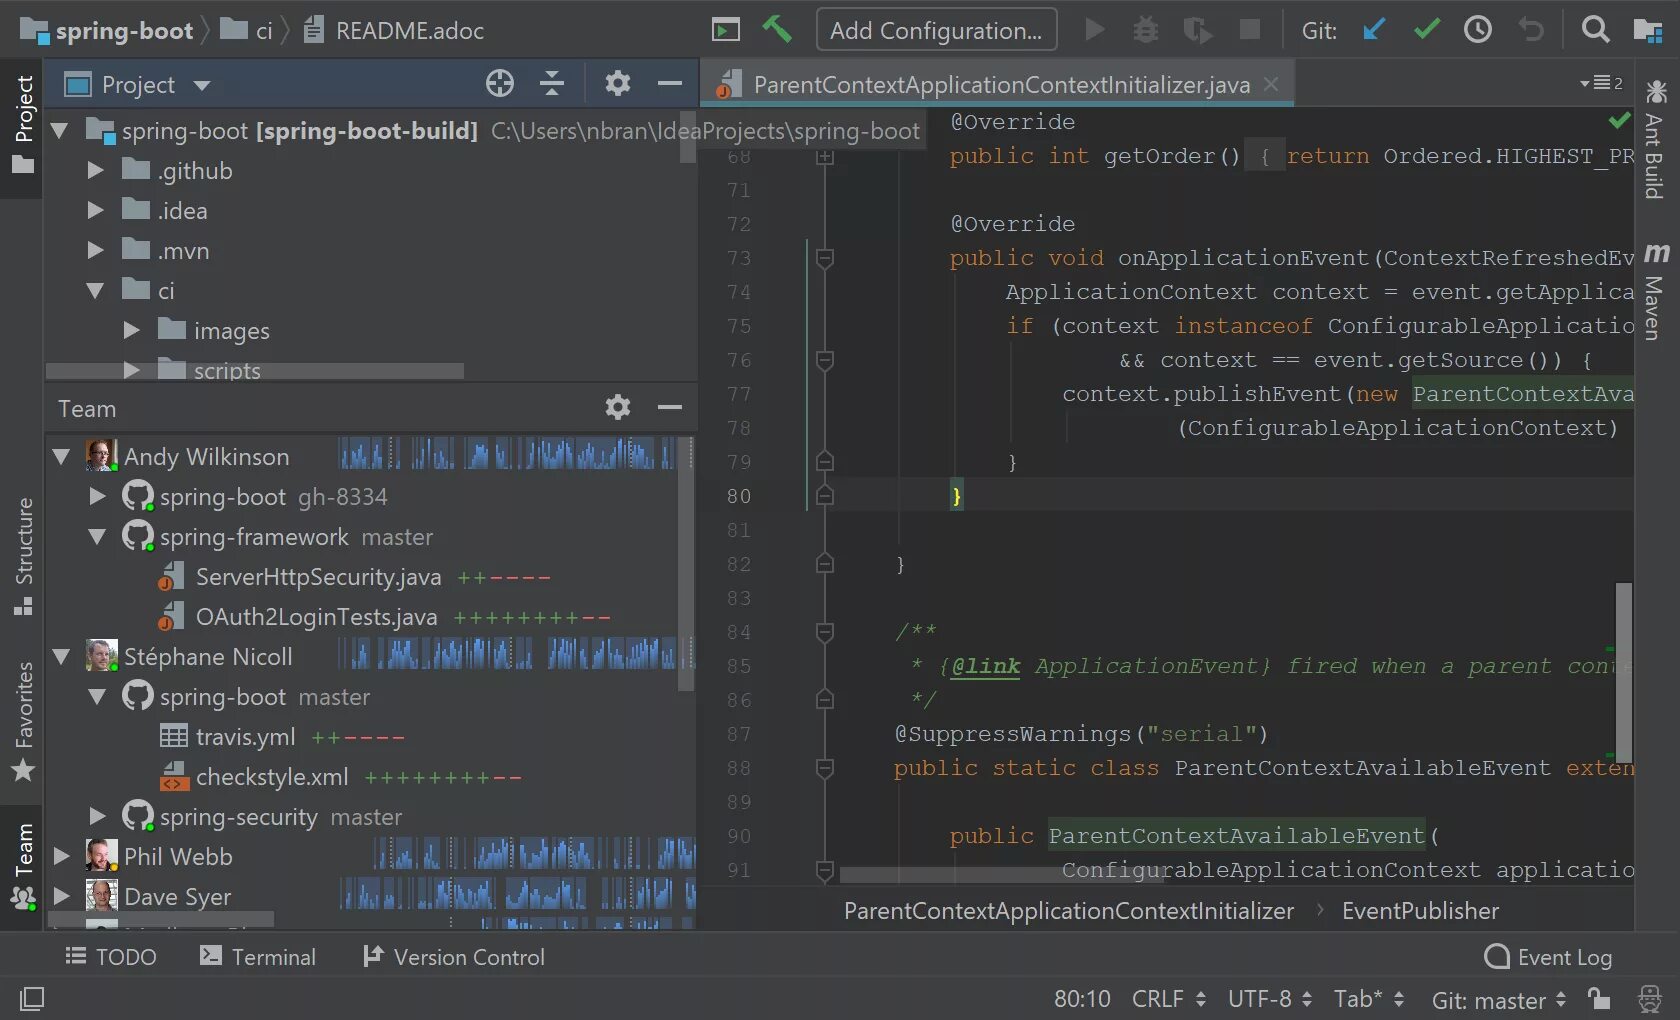
Task: Click Git update project blue arrow
Action: coord(1375,30)
